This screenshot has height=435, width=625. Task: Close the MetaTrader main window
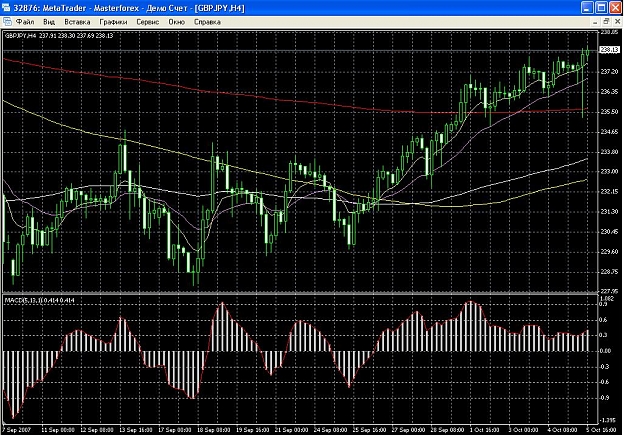(614, 8)
